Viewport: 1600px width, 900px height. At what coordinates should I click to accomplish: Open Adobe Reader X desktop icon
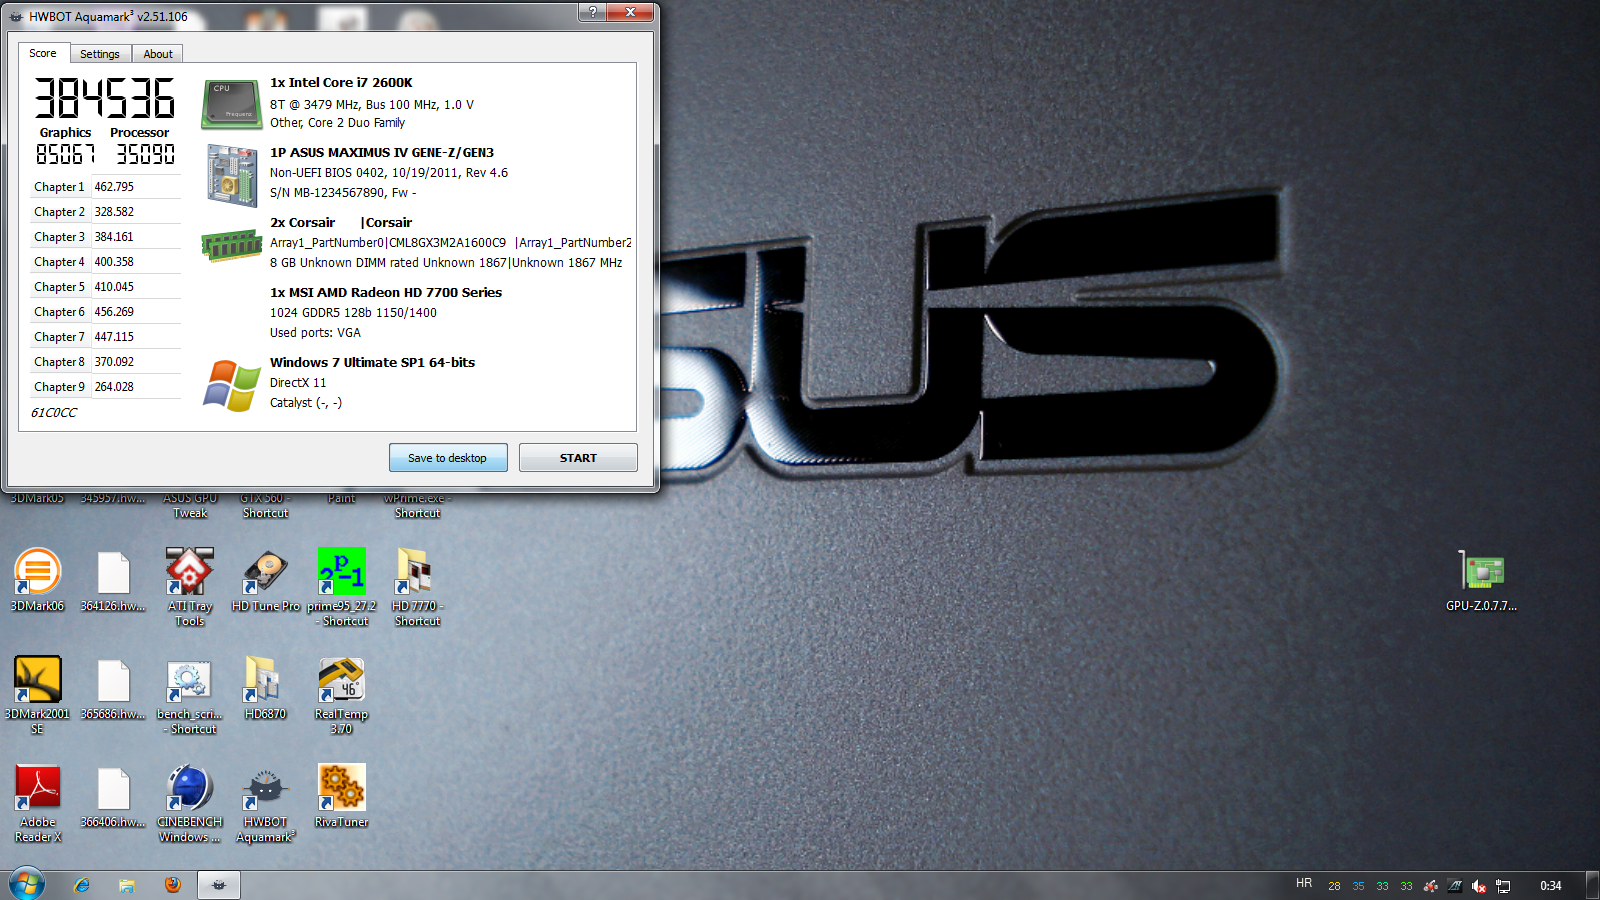[x=38, y=803]
